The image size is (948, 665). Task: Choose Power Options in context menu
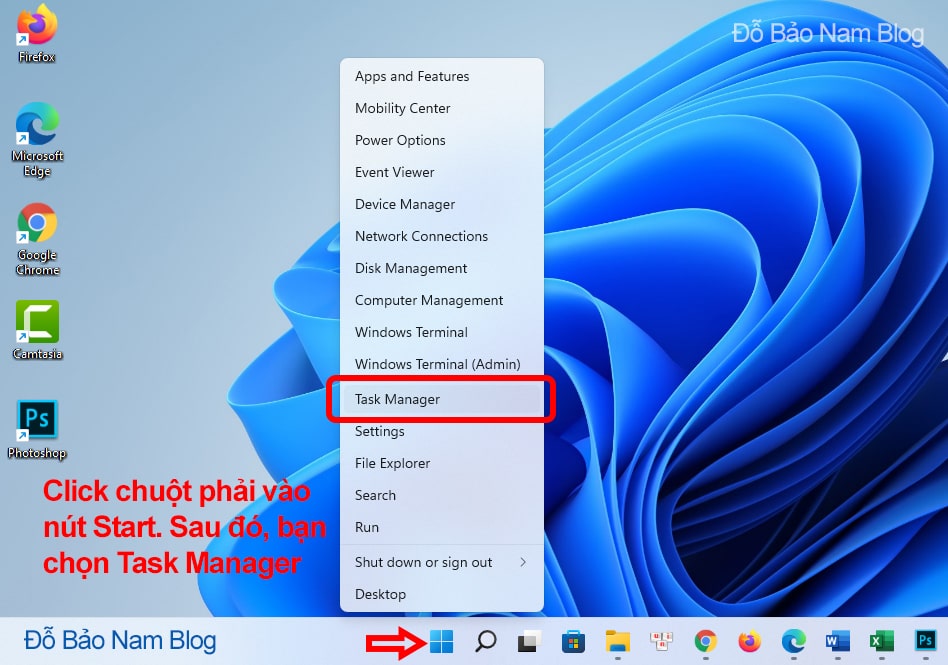tap(442, 140)
